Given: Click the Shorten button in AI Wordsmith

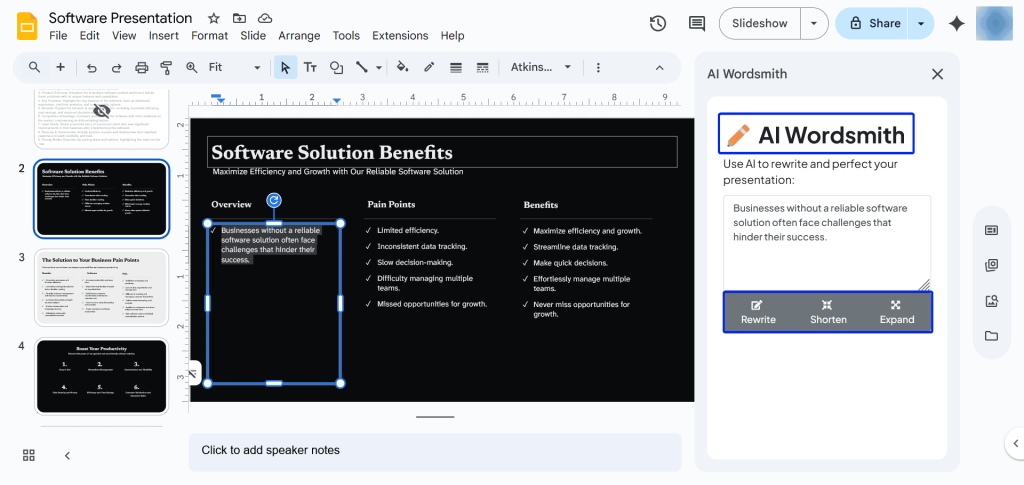Looking at the screenshot, I should (x=828, y=312).
